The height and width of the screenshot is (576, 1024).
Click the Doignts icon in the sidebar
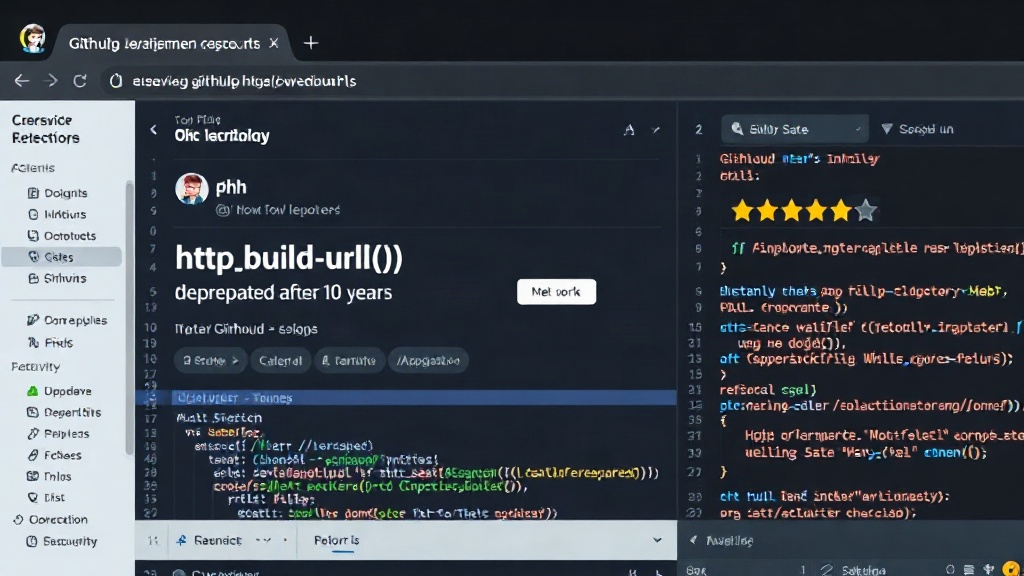pyautogui.click(x=33, y=193)
